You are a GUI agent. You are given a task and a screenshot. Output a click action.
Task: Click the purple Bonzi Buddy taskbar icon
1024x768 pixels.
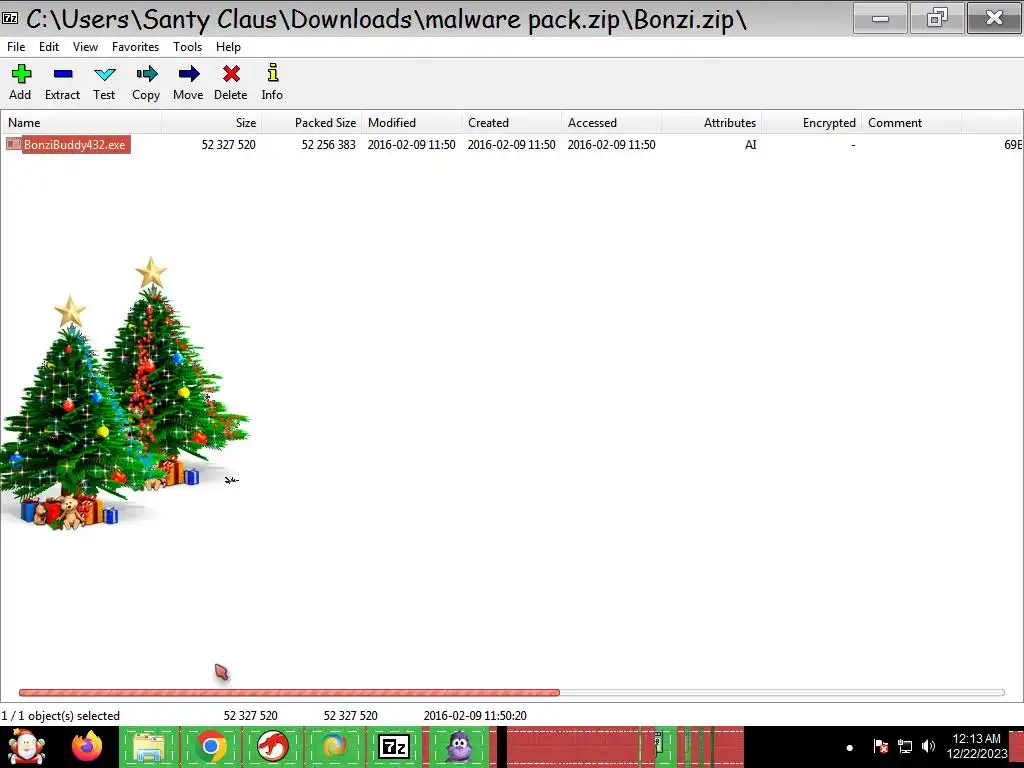point(460,747)
